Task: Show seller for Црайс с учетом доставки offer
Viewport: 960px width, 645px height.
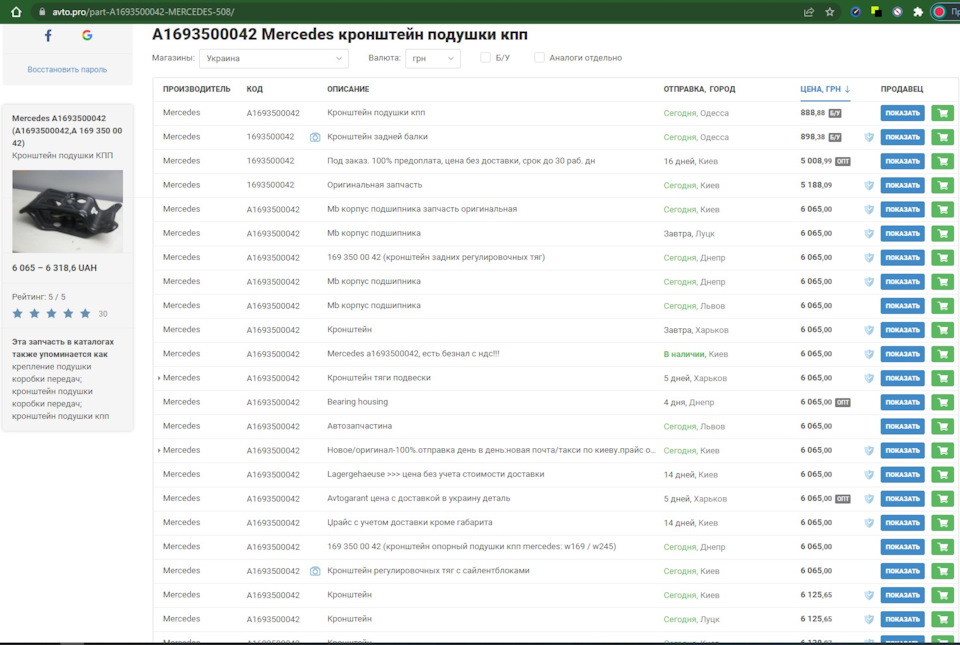Action: pos(902,523)
